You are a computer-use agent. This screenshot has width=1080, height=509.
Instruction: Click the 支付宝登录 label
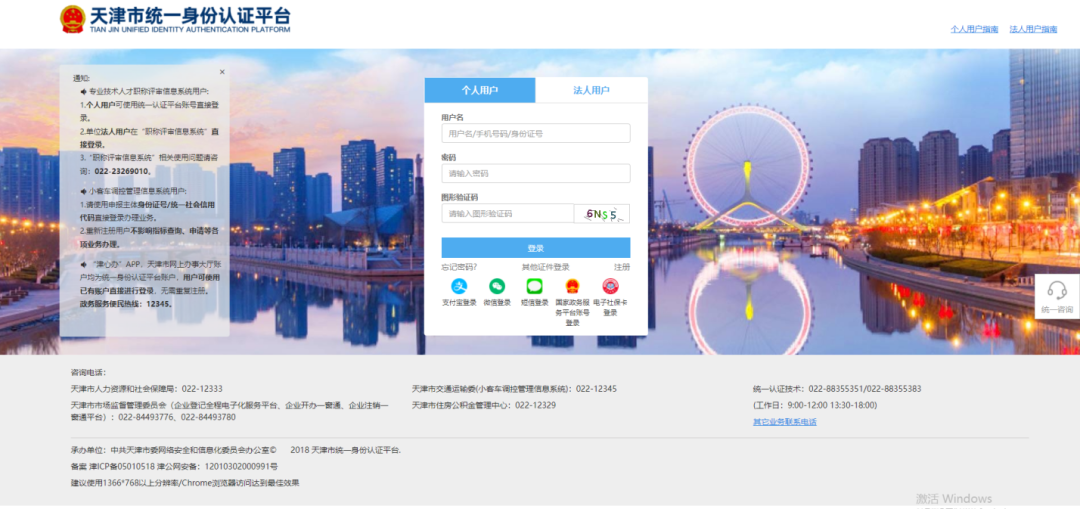click(459, 302)
